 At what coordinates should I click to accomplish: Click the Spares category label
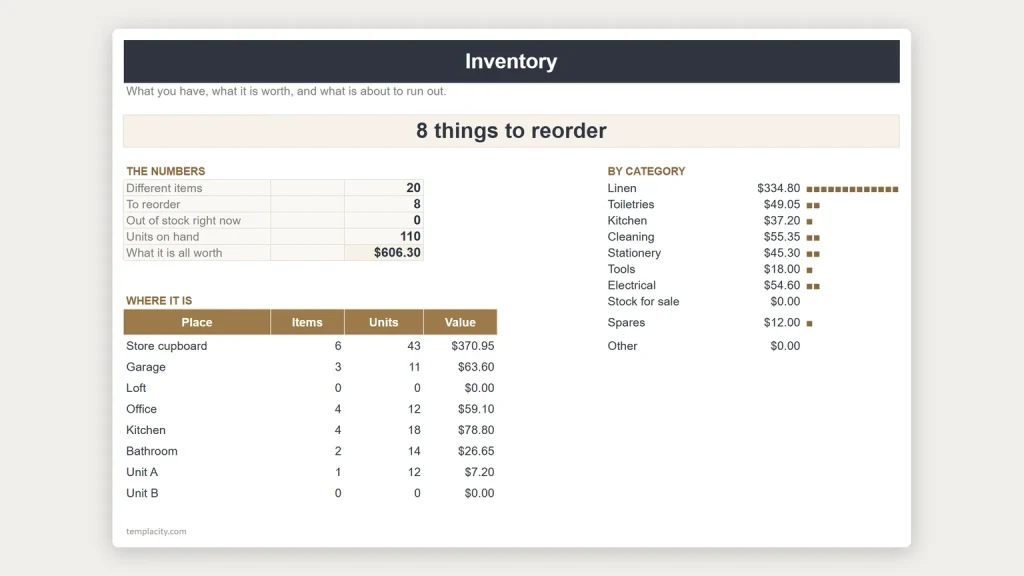[626, 323]
